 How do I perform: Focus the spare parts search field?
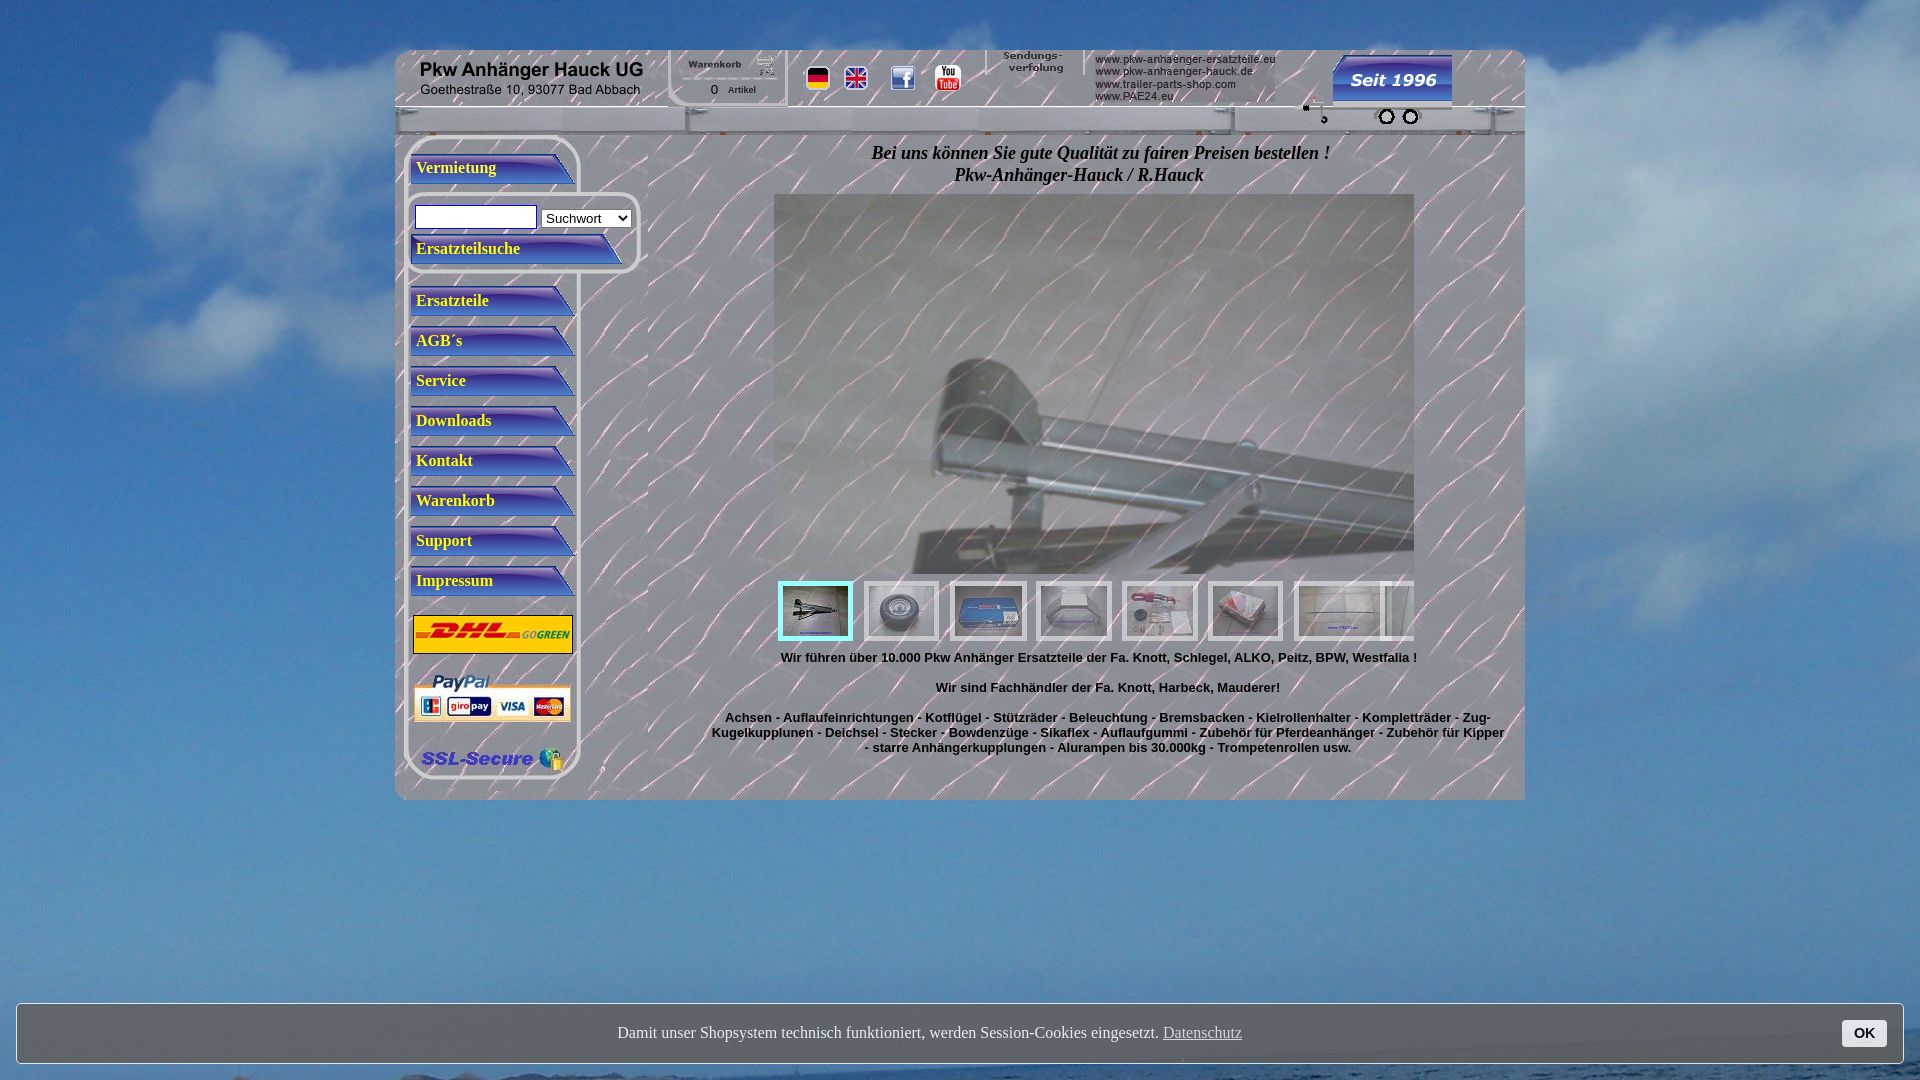pos(476,217)
